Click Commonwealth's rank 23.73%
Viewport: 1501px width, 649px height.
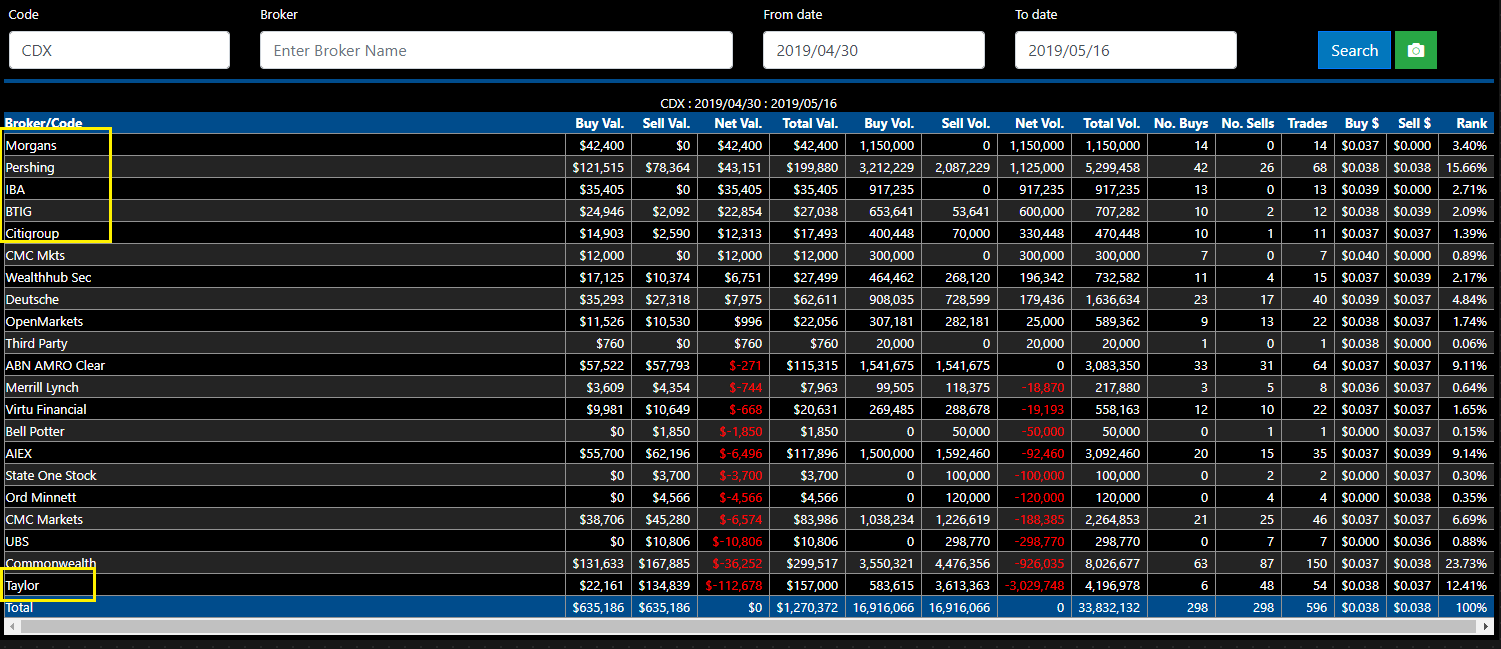[1466, 563]
